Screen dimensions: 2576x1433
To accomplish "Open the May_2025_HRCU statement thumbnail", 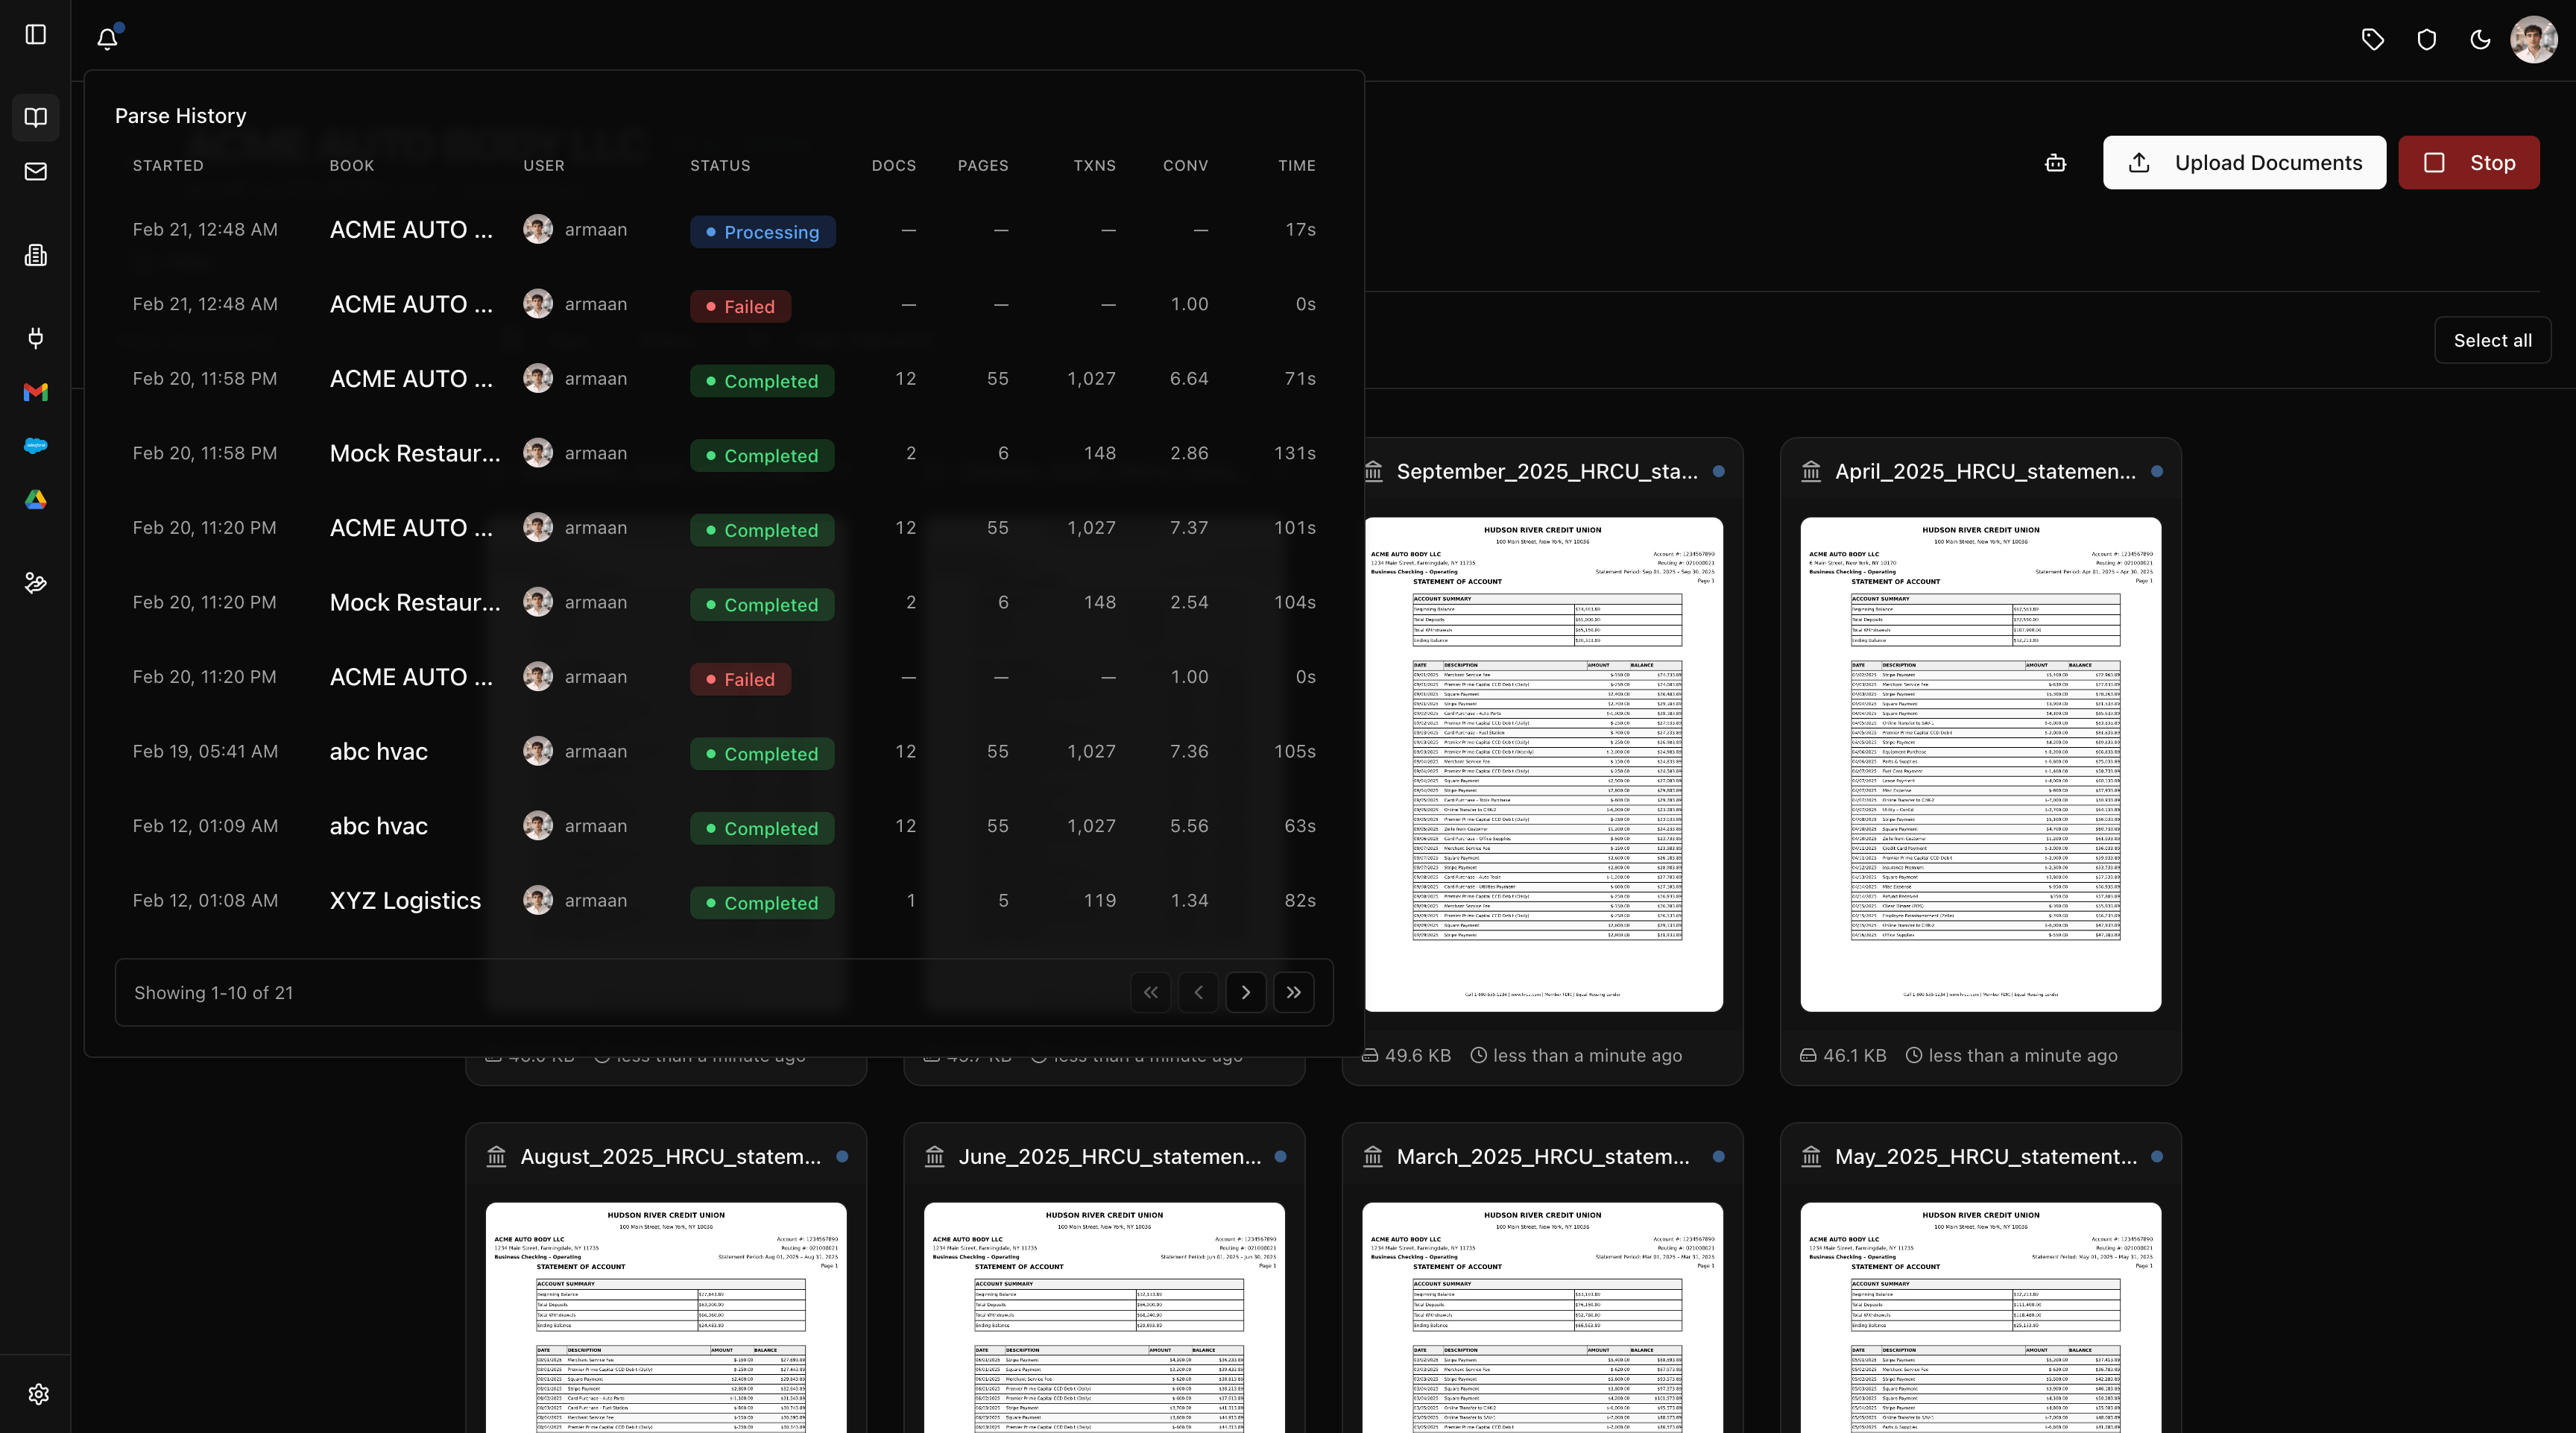I will coord(1981,1318).
